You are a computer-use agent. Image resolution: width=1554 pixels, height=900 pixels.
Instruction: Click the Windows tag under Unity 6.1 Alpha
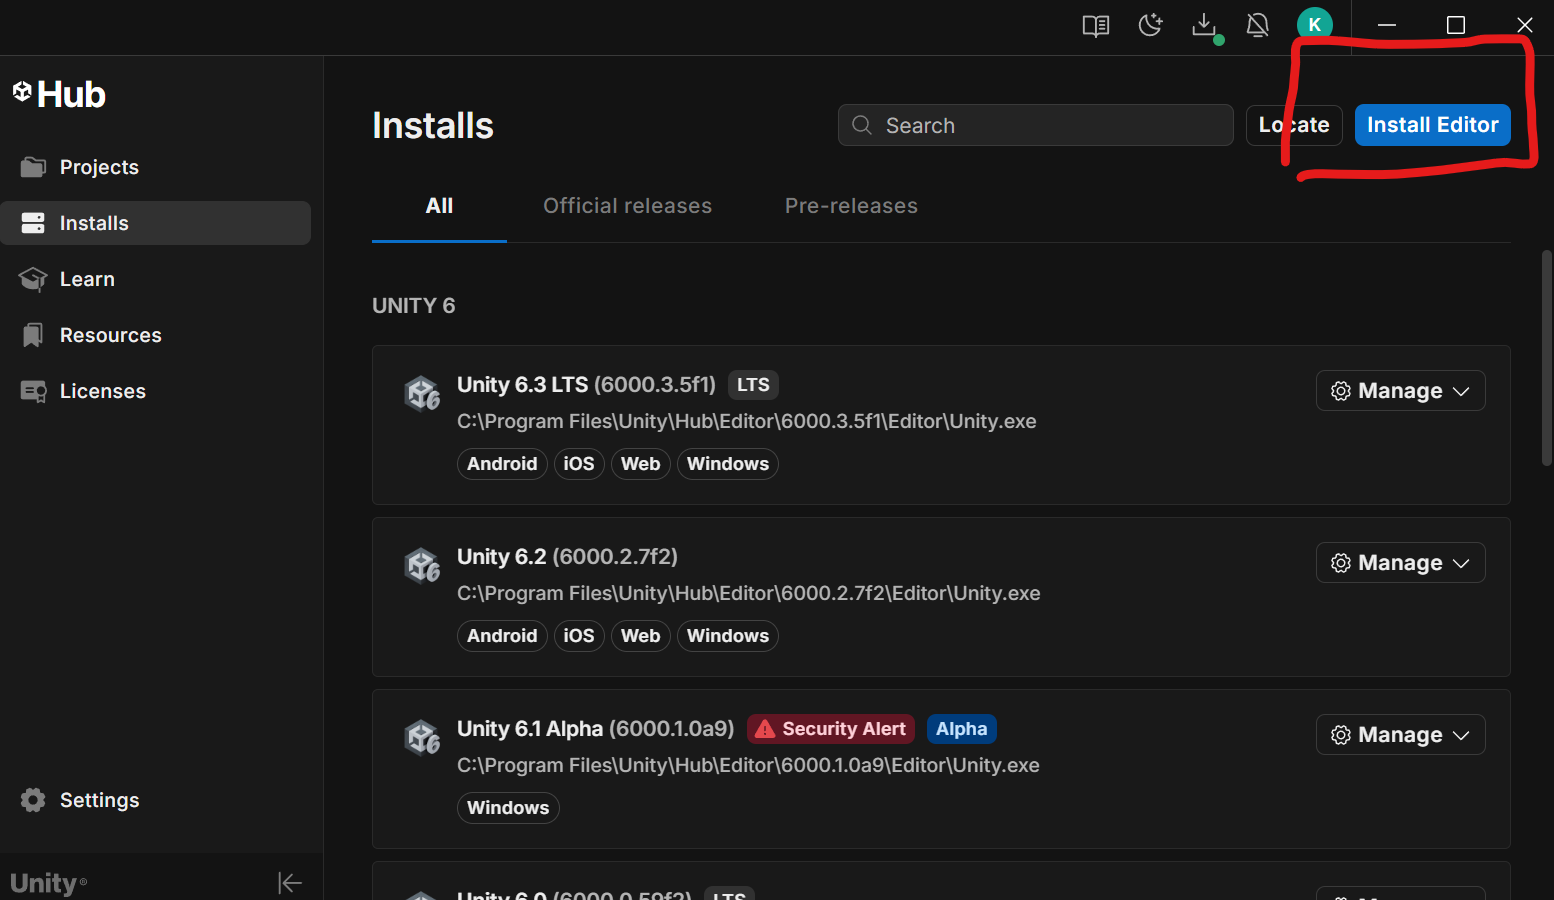(x=508, y=808)
